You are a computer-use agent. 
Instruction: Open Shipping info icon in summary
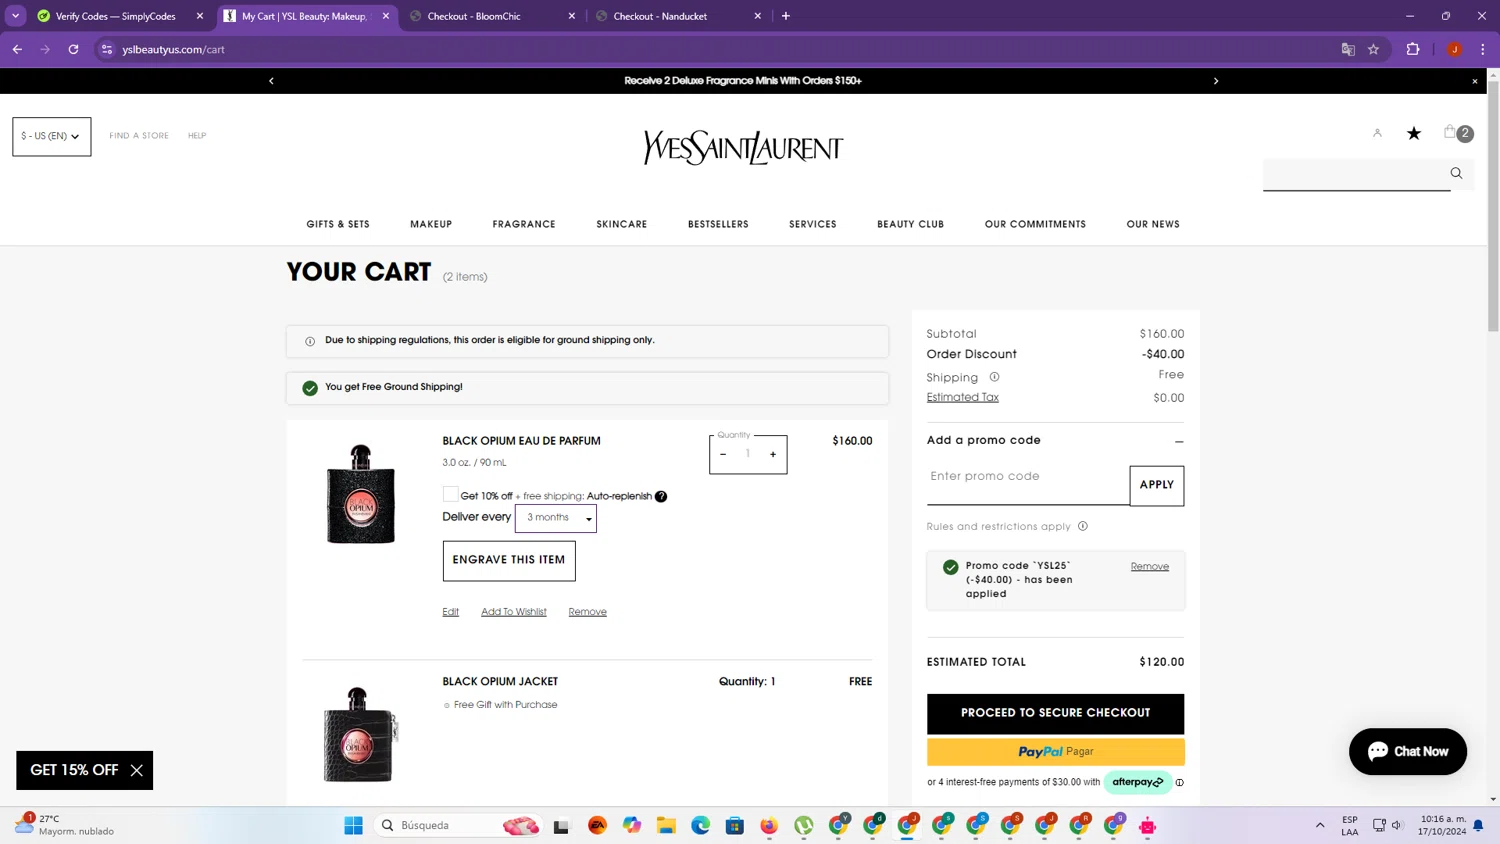click(994, 377)
